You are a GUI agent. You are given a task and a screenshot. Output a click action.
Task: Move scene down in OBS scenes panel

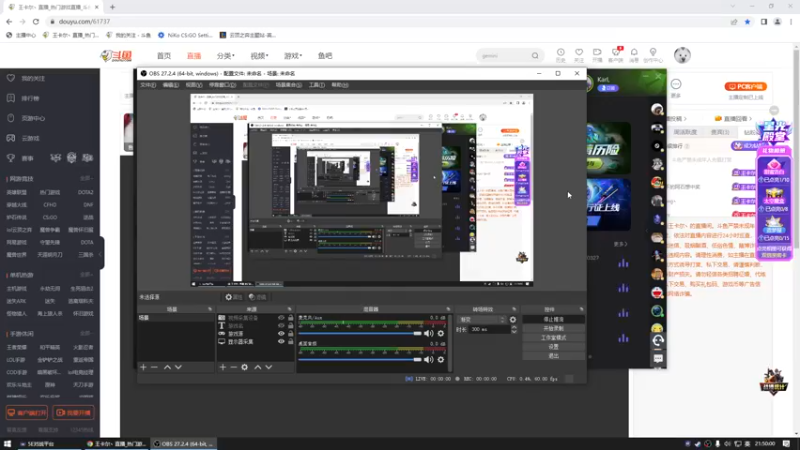[x=178, y=367]
